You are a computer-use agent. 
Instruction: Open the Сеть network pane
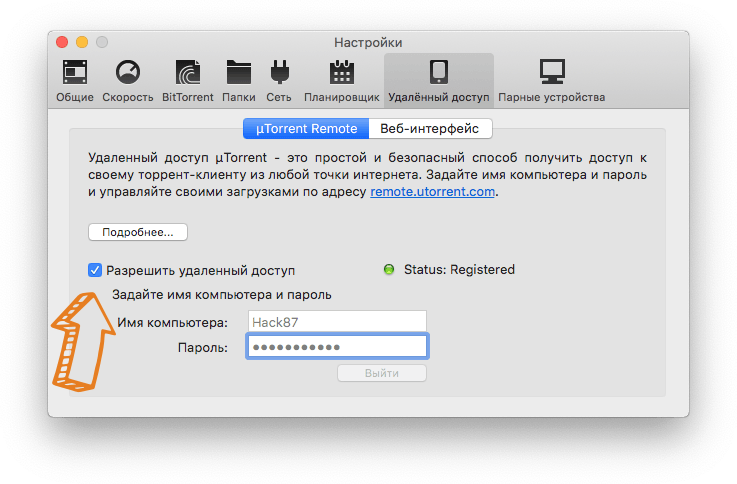[x=279, y=81]
